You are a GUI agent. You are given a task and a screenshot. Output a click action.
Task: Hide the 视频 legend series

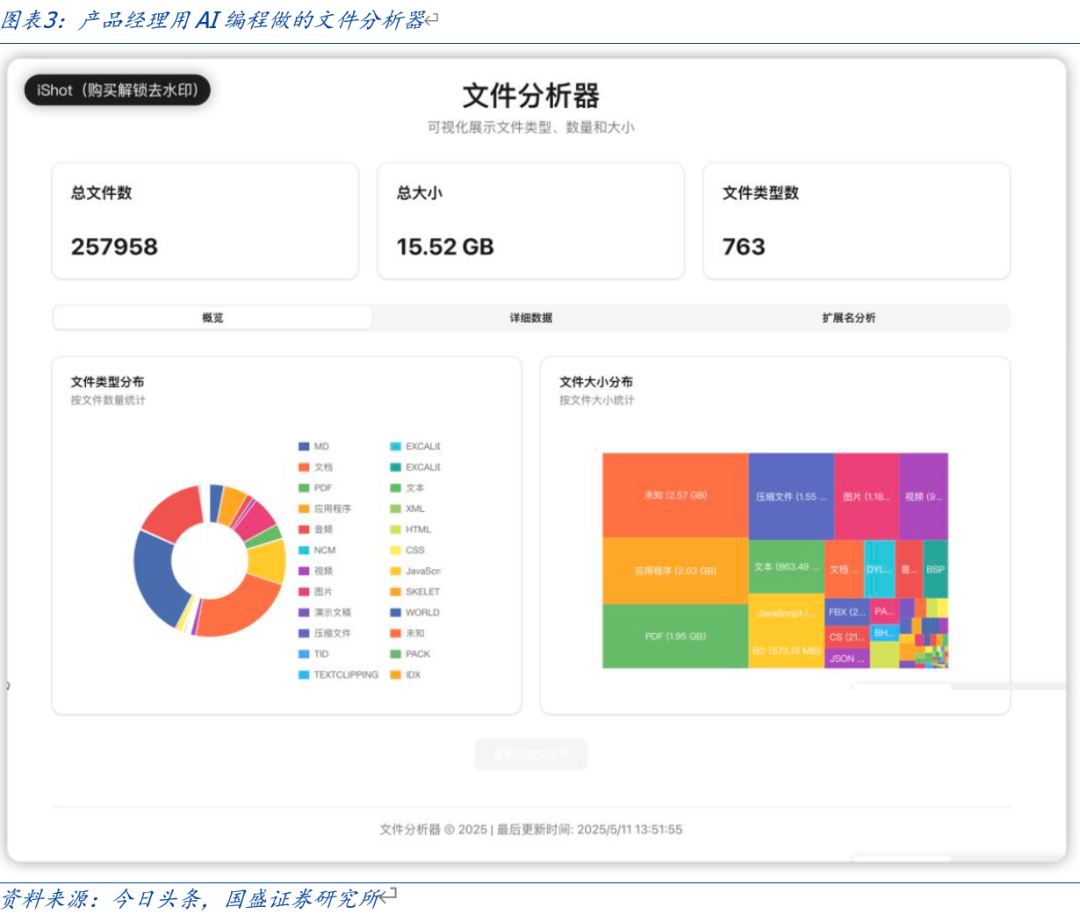315,570
